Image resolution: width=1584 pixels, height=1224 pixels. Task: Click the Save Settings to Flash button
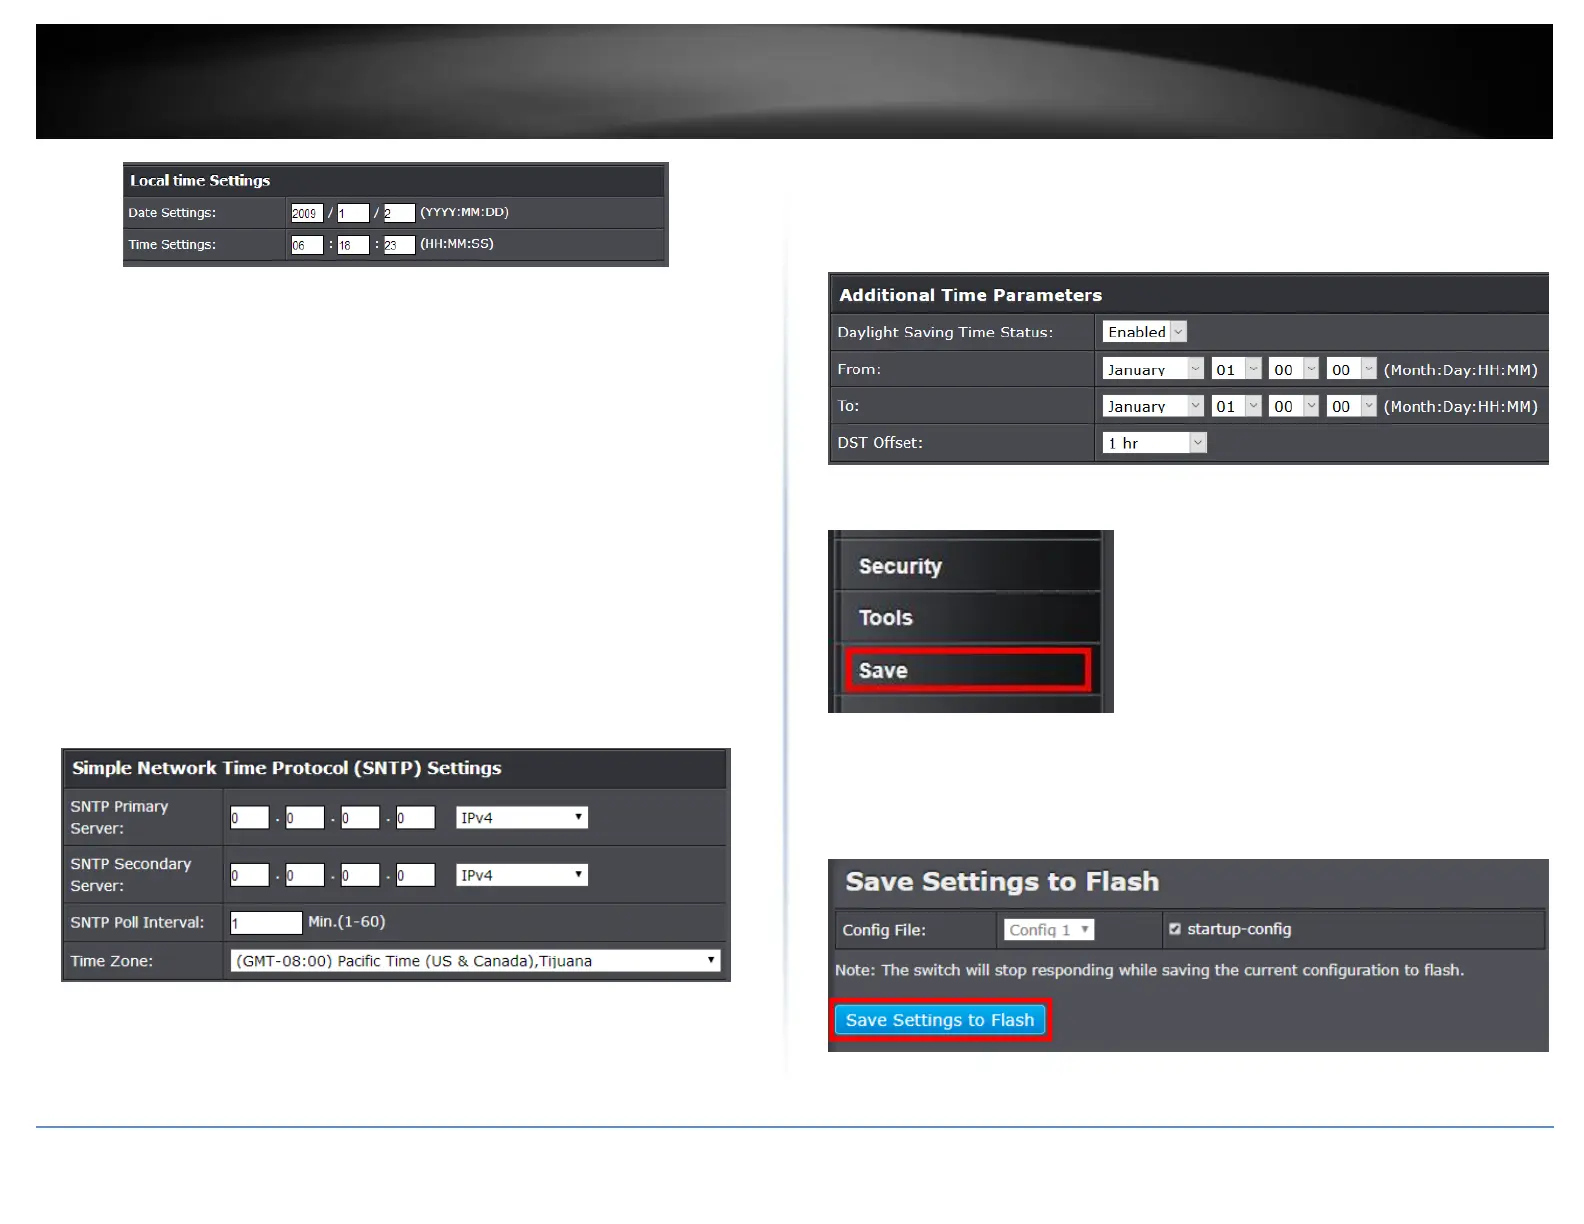tap(940, 1020)
